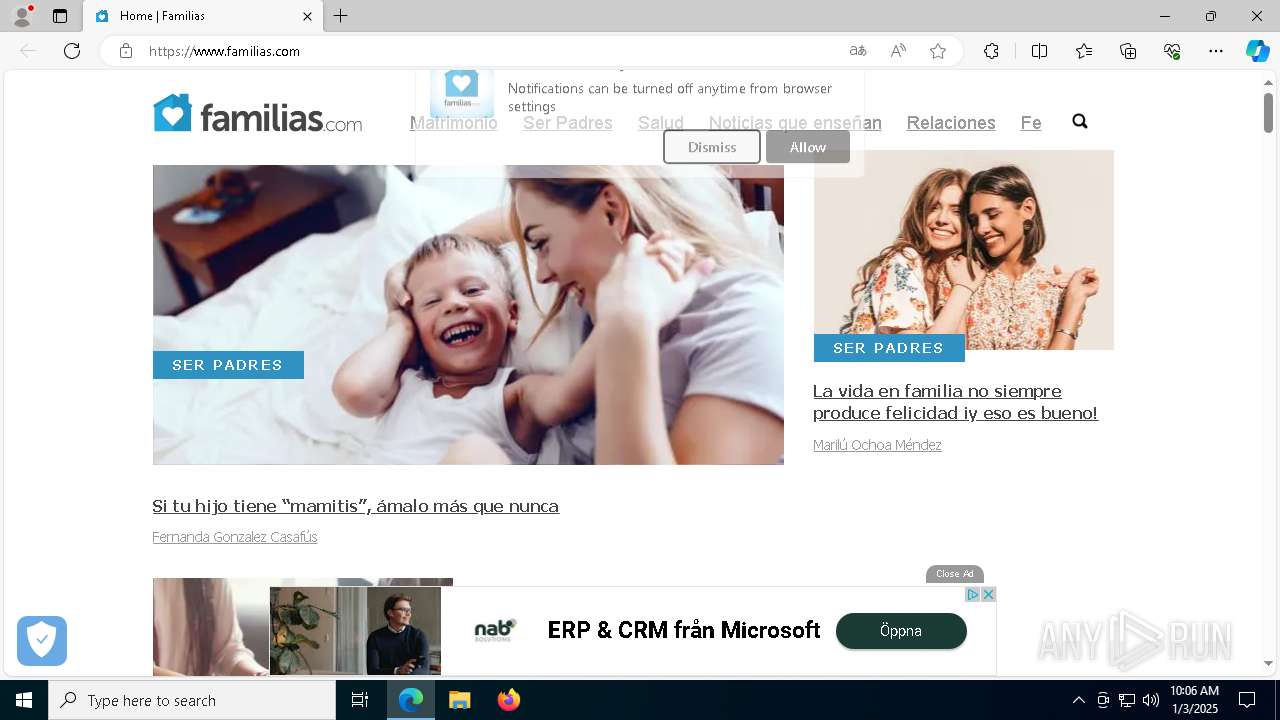This screenshot has width=1280, height=720.
Task: Open Settings and more ellipsis menu
Action: tap(1216, 51)
